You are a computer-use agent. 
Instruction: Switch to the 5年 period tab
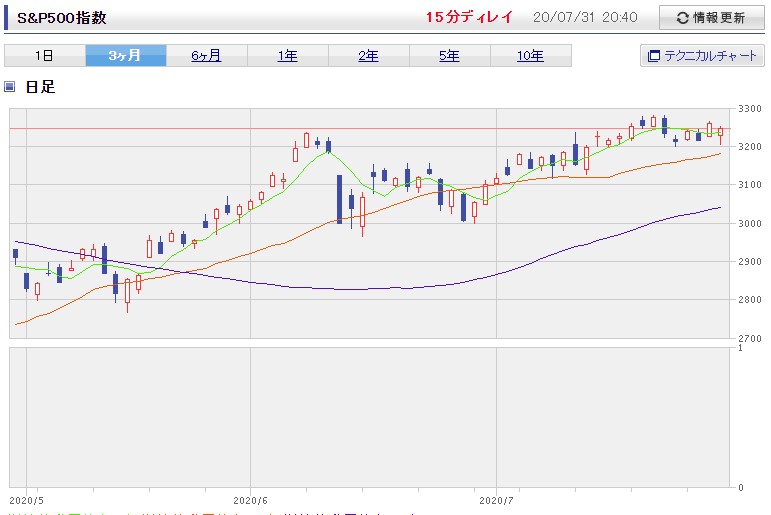[x=449, y=56]
